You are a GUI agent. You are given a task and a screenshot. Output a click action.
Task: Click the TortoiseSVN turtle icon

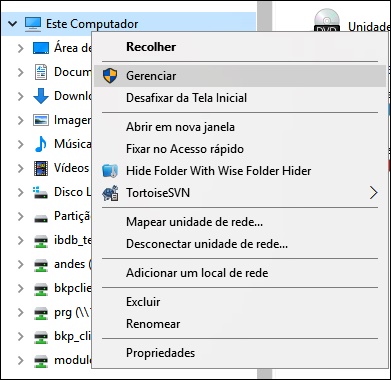[x=110, y=193]
